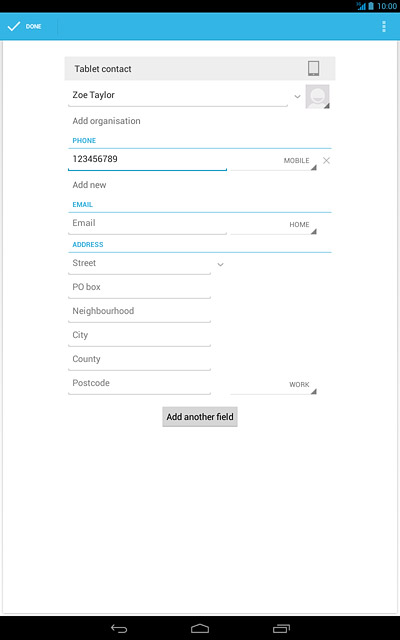The height and width of the screenshot is (640, 400).
Task: Tap the Android home navigation button
Action: 200,629
